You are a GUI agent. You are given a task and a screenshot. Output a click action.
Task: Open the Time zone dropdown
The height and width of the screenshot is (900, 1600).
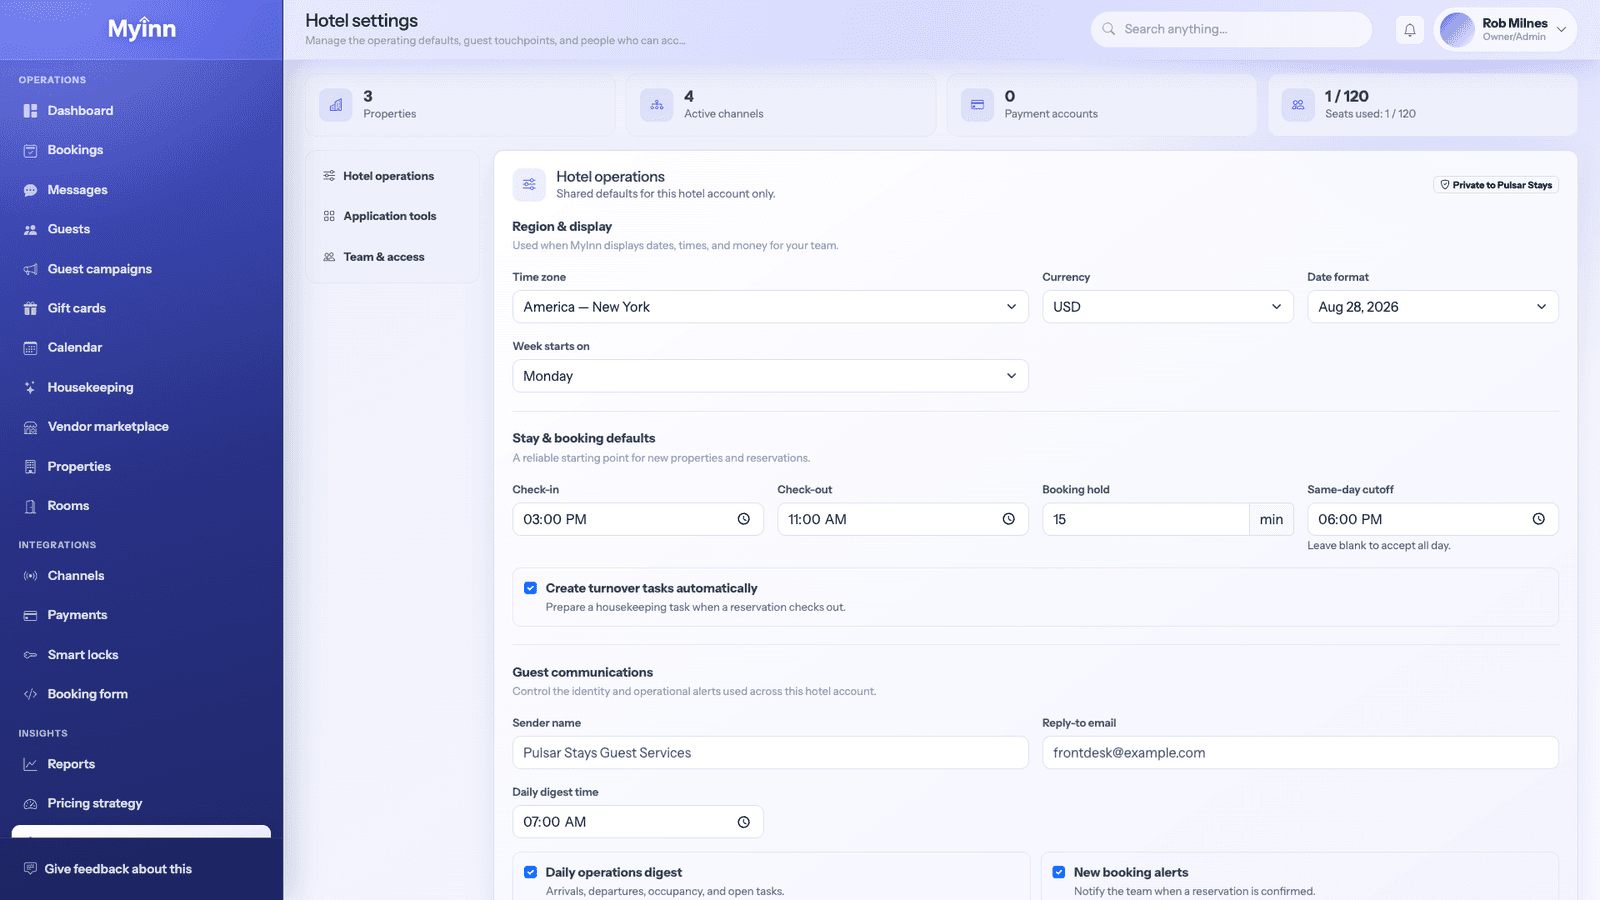(x=770, y=307)
